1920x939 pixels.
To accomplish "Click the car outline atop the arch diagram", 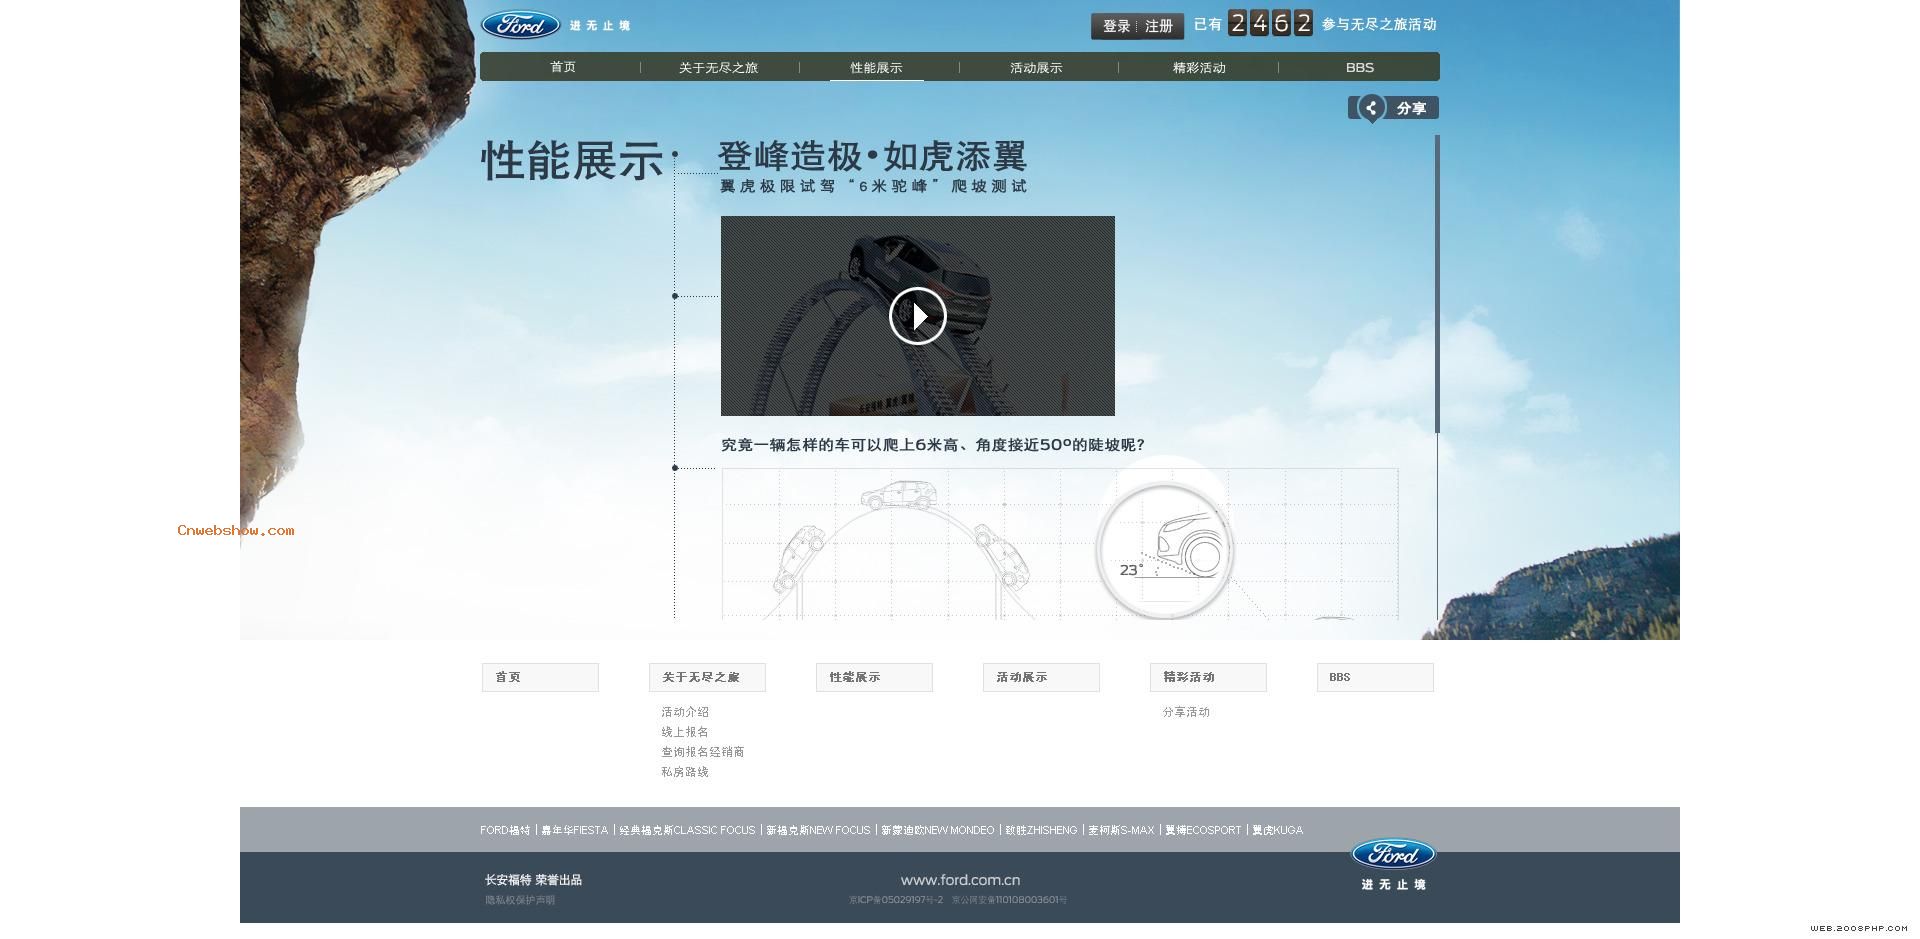I will [896, 495].
